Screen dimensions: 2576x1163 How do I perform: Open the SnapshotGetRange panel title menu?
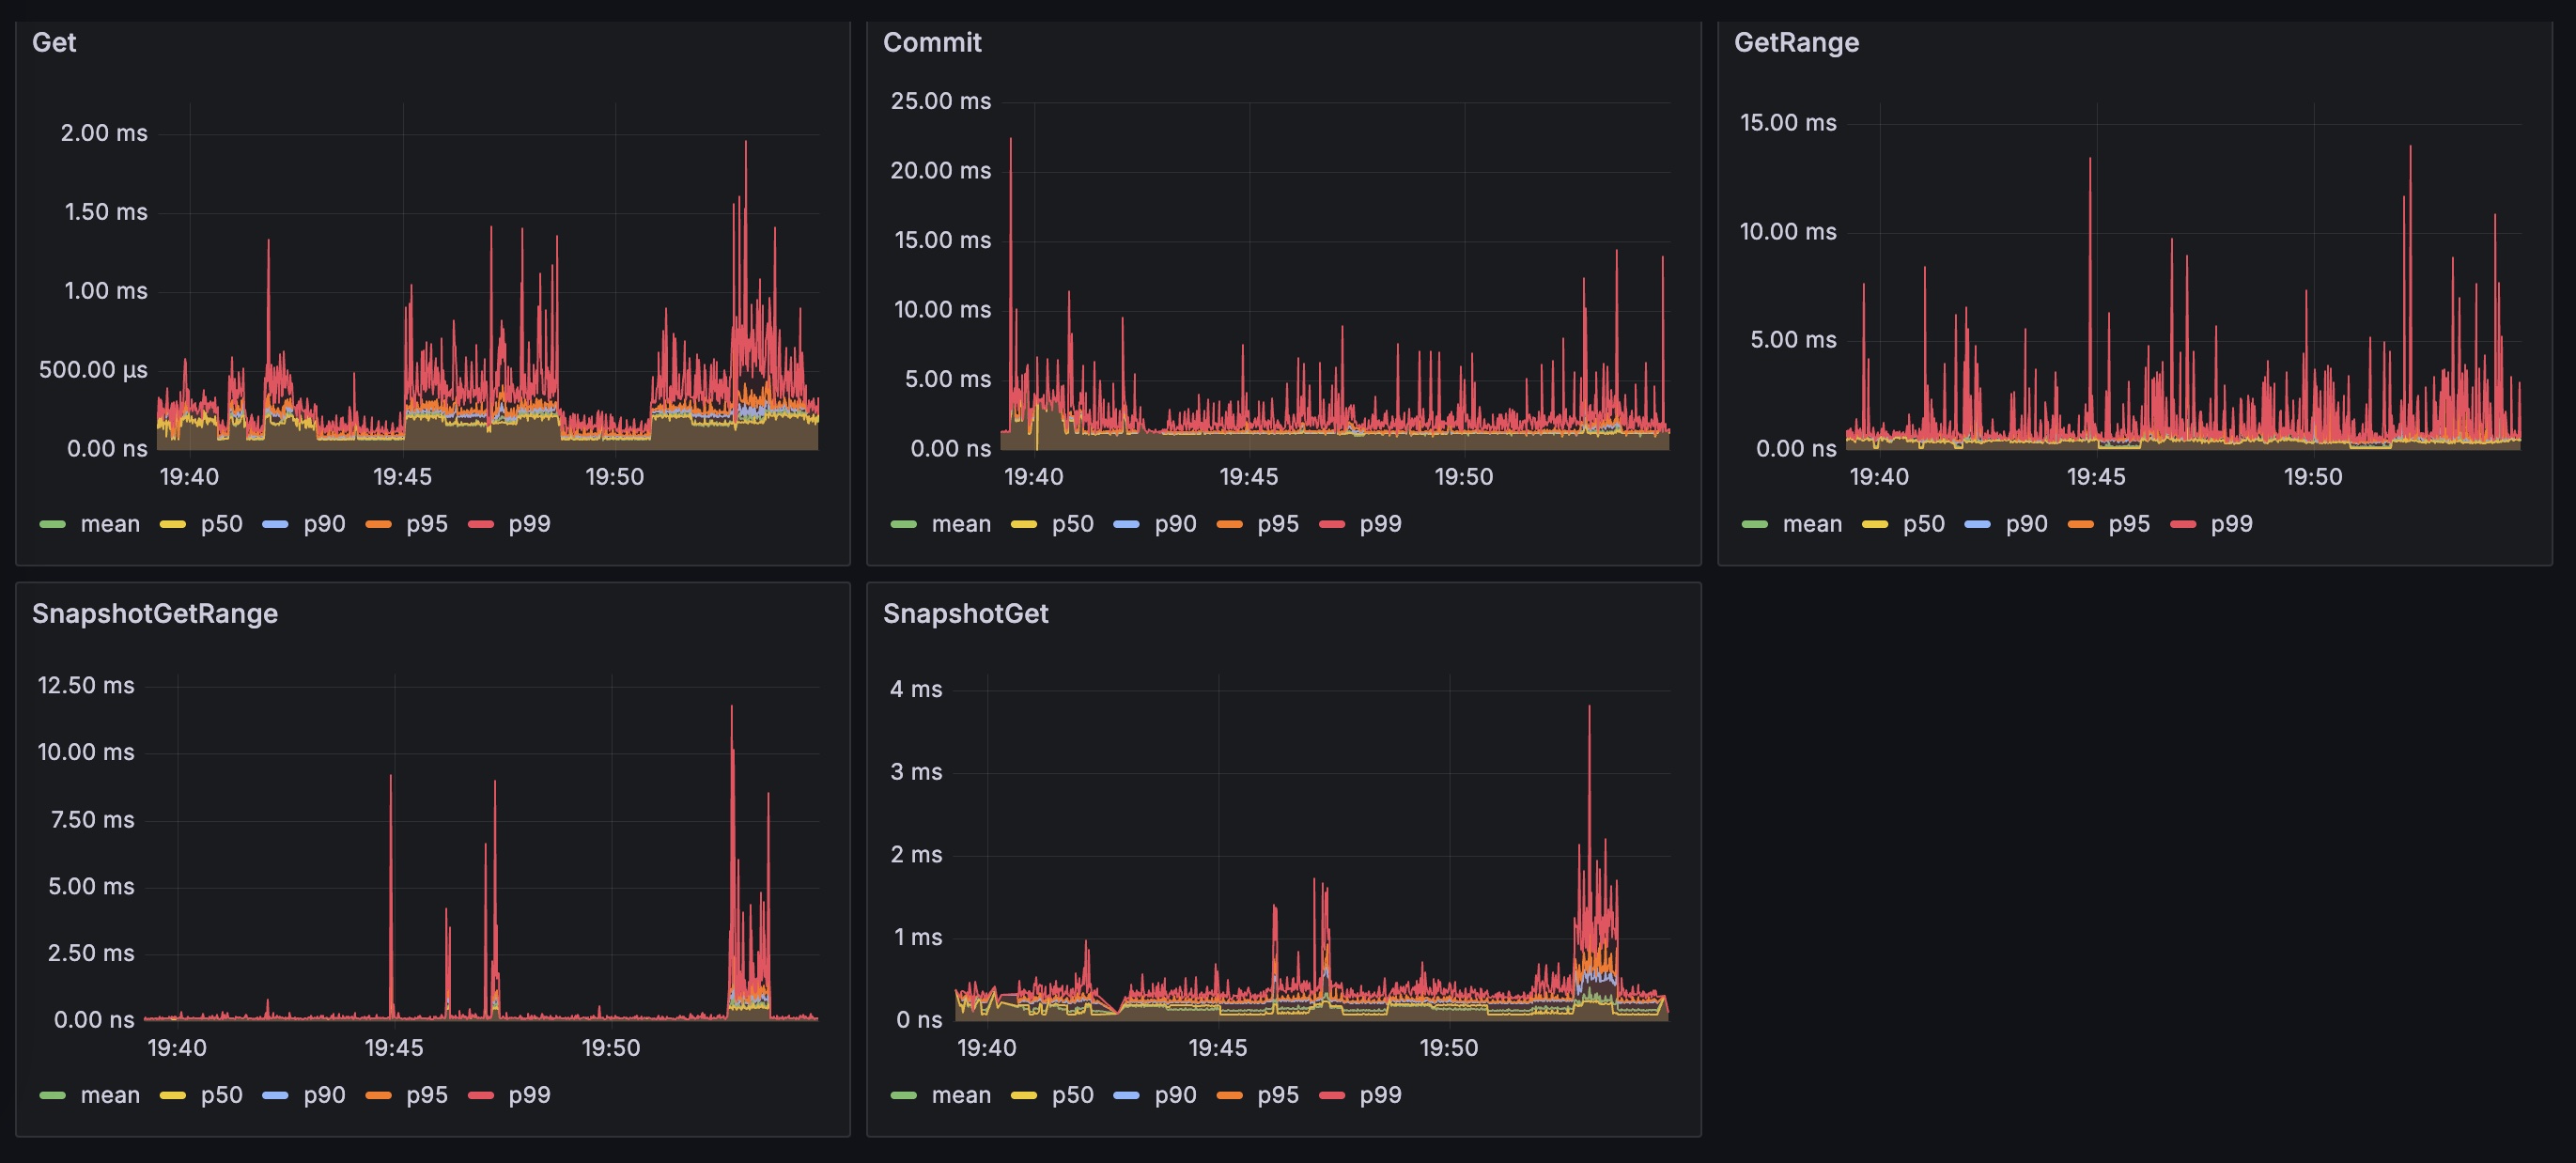point(155,613)
